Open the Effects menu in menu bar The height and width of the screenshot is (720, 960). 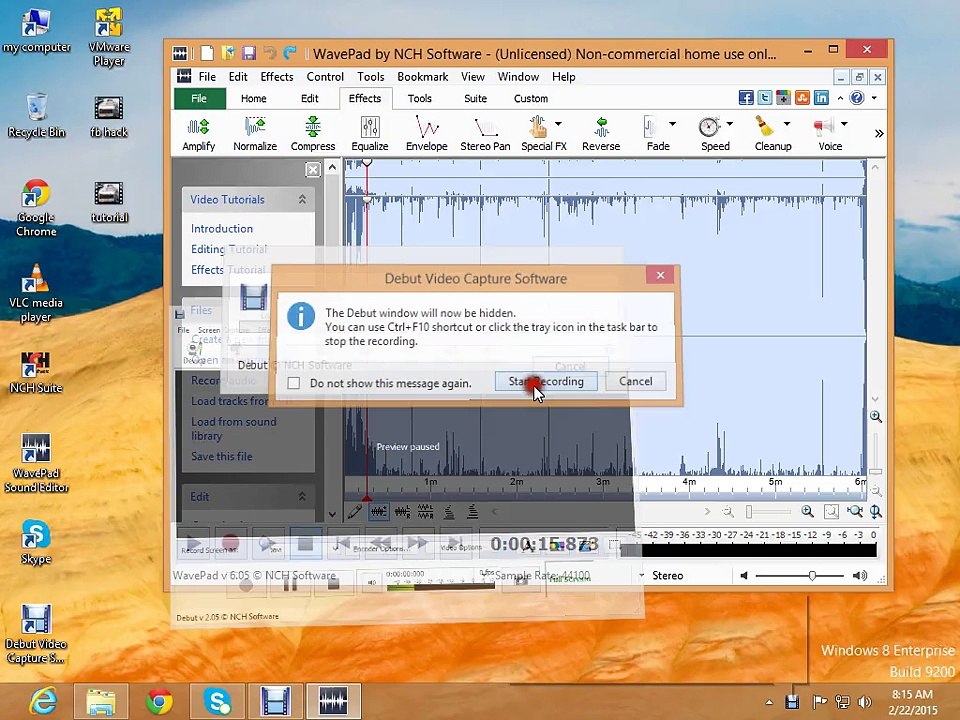(277, 77)
